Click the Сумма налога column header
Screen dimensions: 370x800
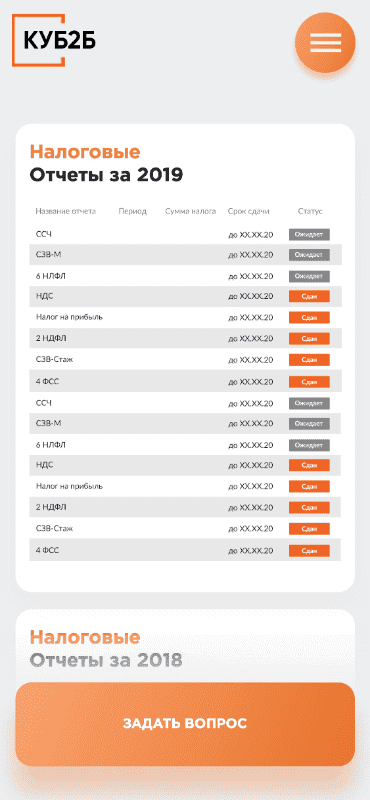pyautogui.click(x=190, y=211)
